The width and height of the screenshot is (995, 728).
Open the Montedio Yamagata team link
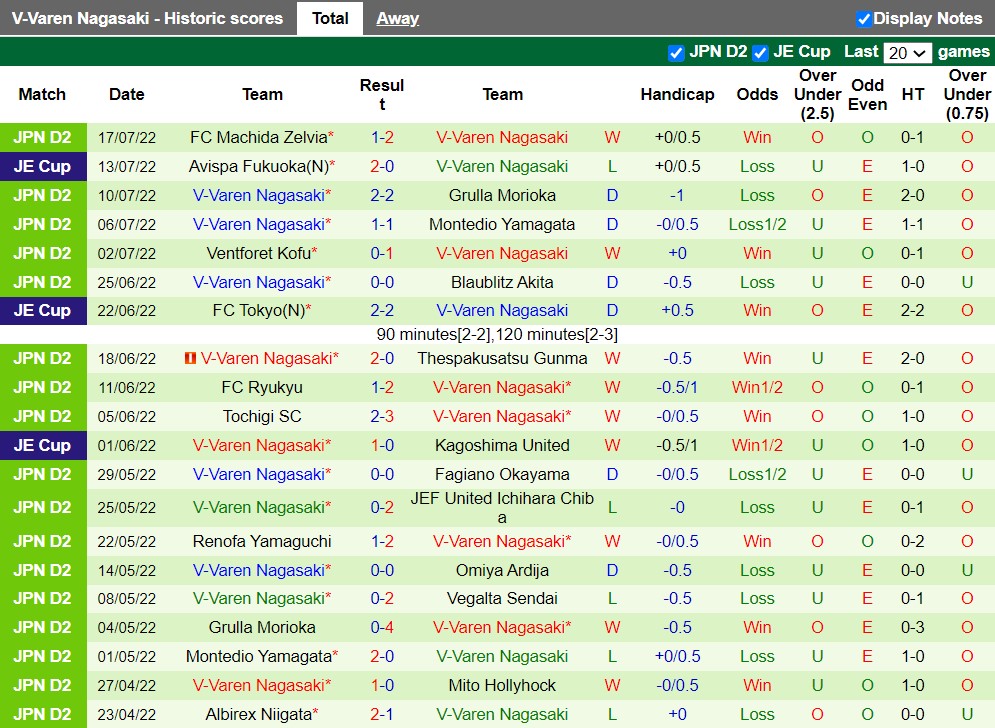click(x=503, y=224)
